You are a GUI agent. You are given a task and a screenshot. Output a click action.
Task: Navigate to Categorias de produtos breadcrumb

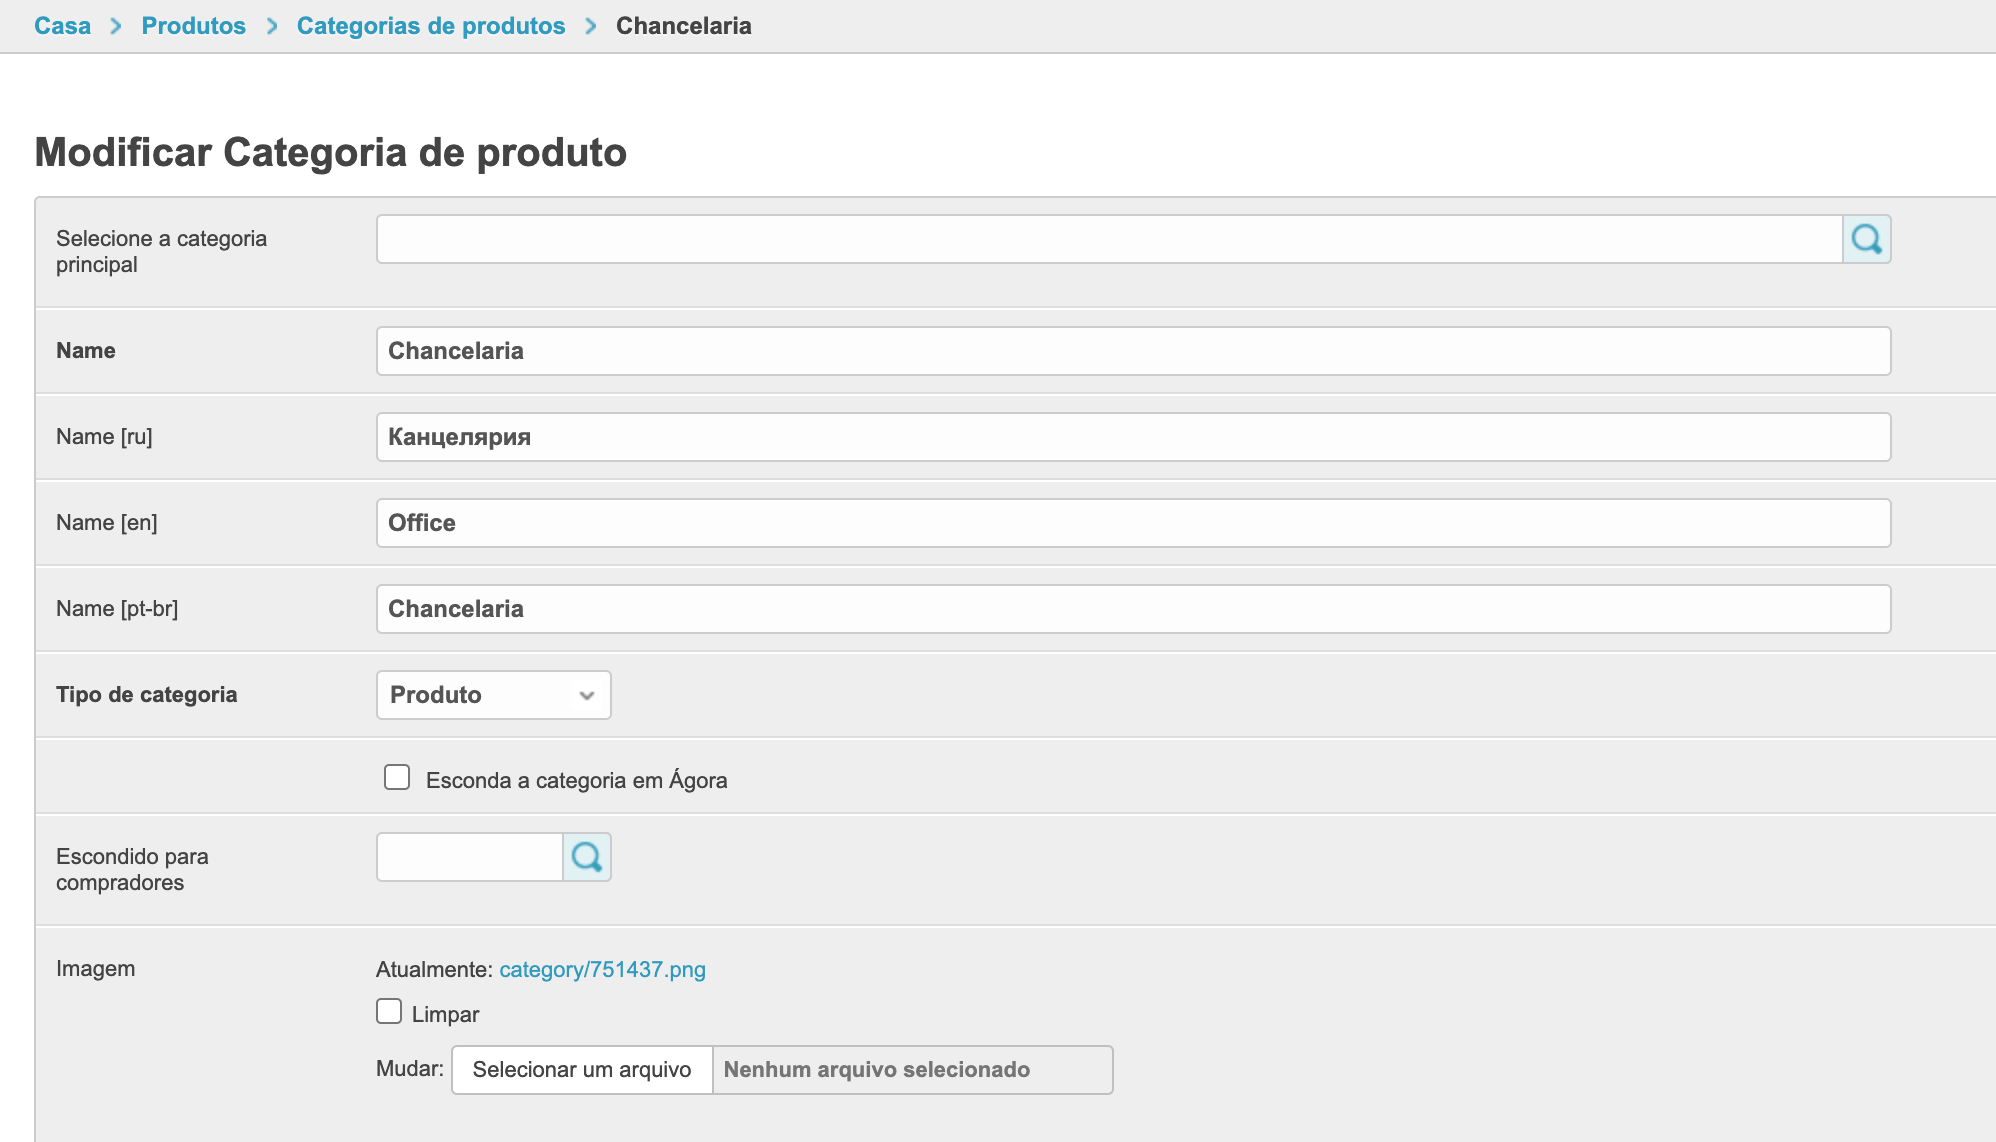[x=430, y=26]
